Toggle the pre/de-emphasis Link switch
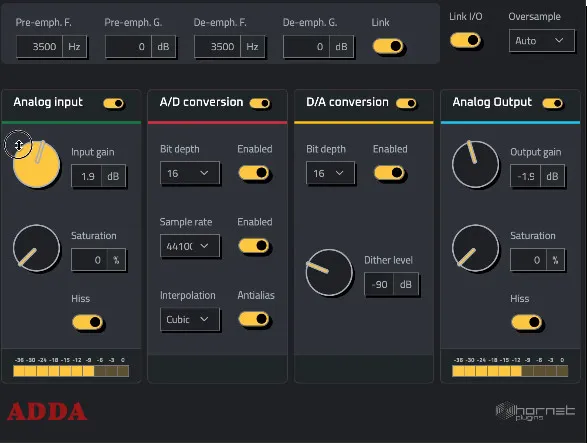 tap(388, 46)
